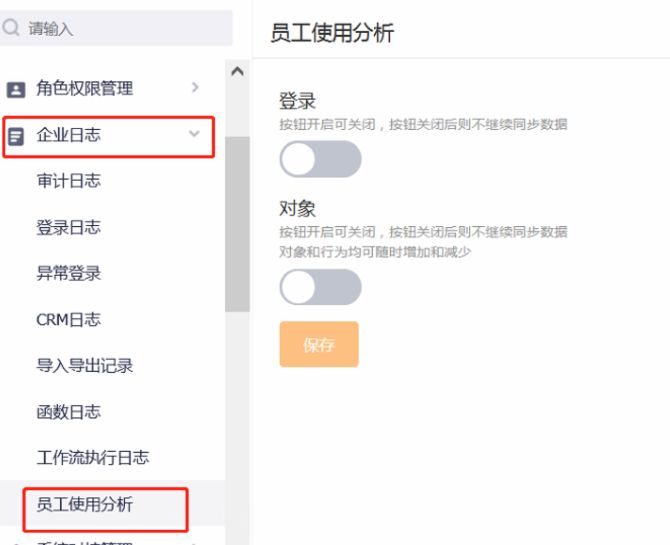Open the 函数日志 menu item
The image size is (670, 545).
[69, 411]
